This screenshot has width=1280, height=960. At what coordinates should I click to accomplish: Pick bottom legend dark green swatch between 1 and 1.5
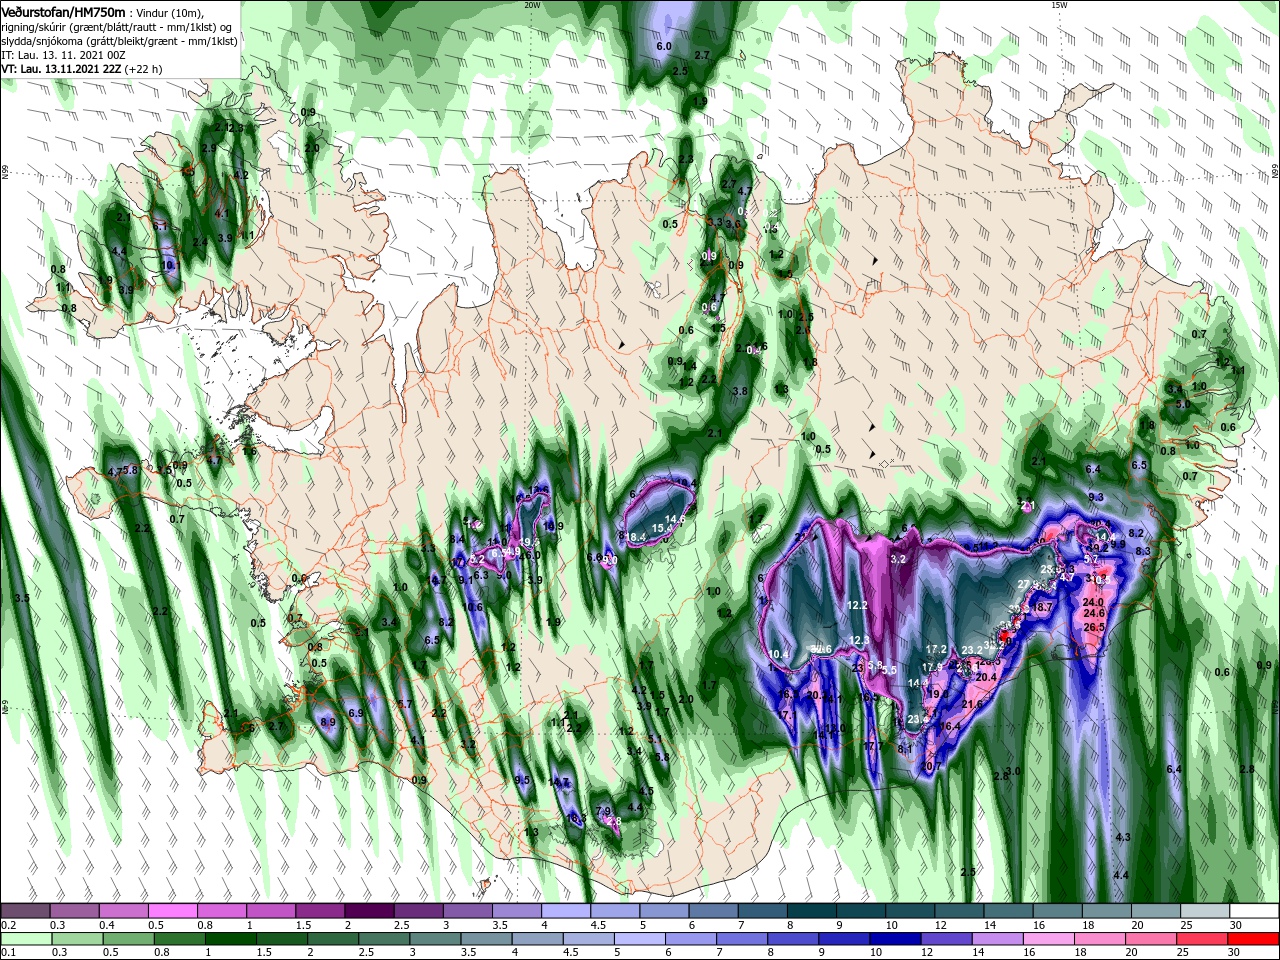point(232,940)
